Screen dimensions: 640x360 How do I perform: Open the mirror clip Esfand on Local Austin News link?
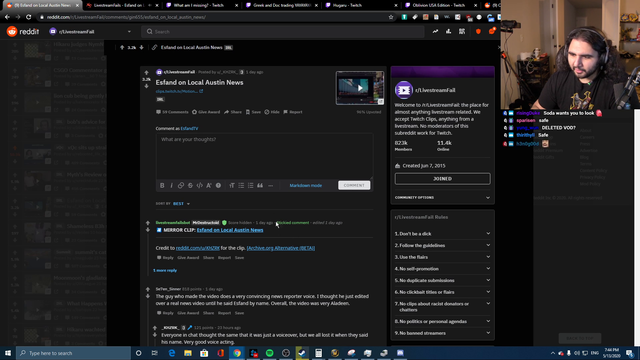pos(230,230)
